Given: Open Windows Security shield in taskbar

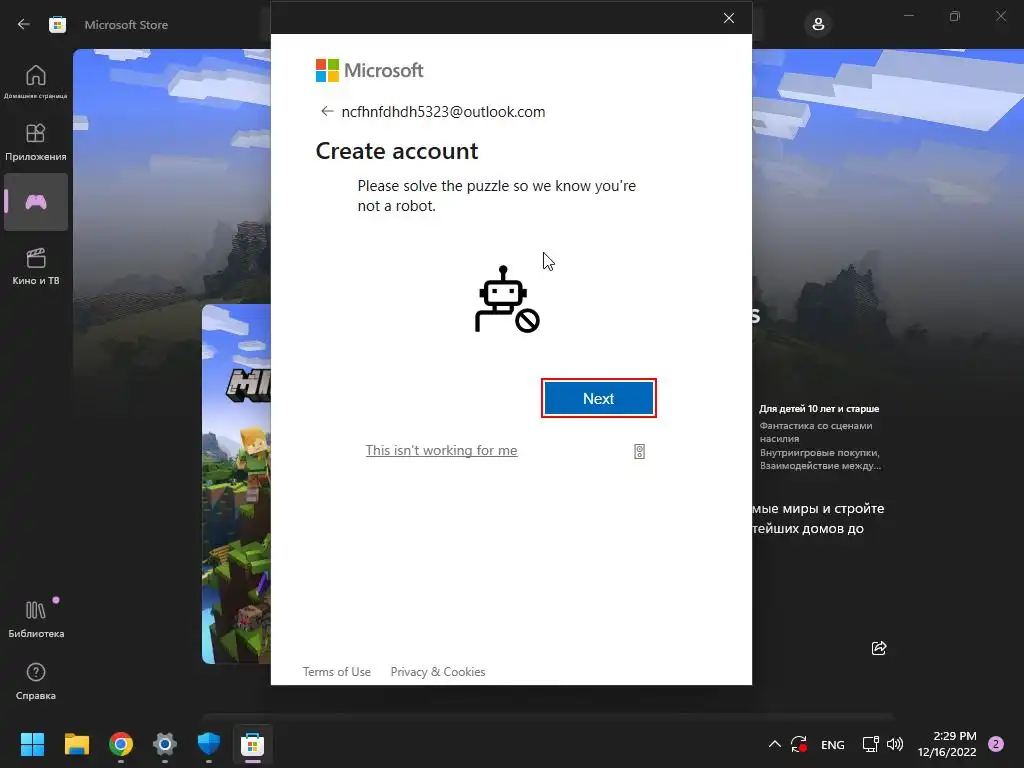Looking at the screenshot, I should (208, 744).
